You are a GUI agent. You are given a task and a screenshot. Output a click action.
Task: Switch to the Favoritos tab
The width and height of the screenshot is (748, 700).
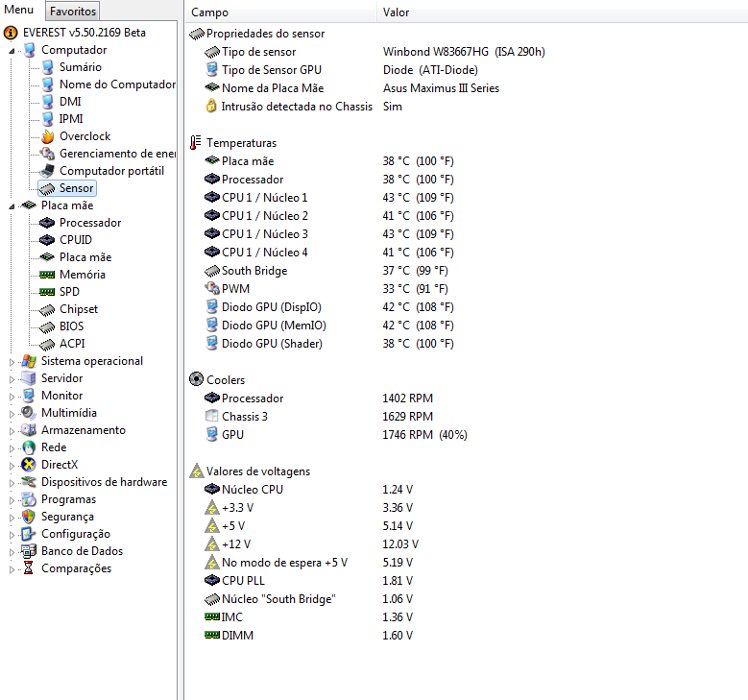coord(73,11)
